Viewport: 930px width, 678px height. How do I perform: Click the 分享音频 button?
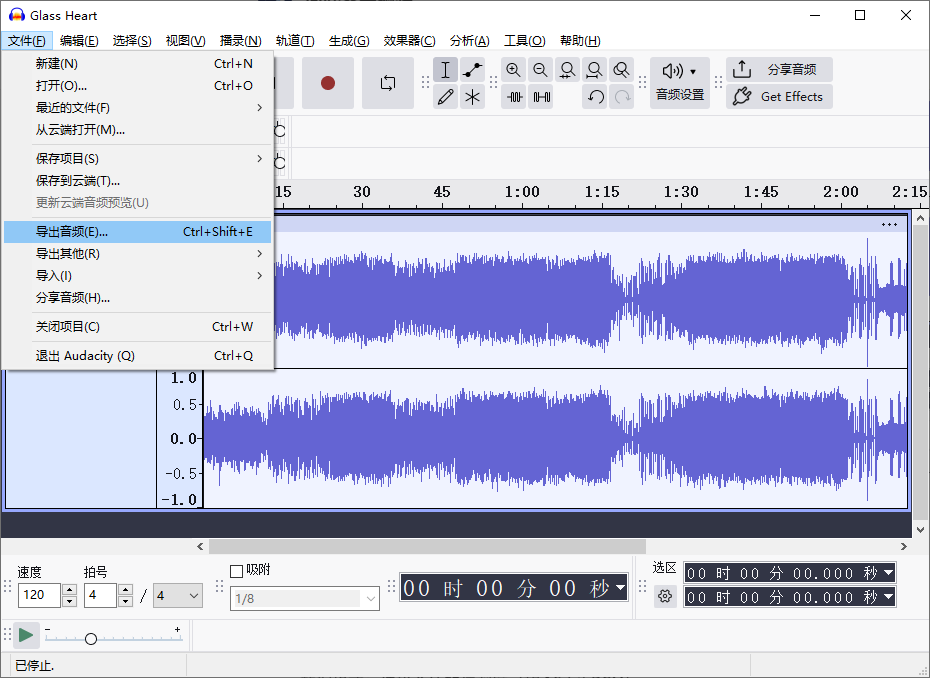[779, 70]
